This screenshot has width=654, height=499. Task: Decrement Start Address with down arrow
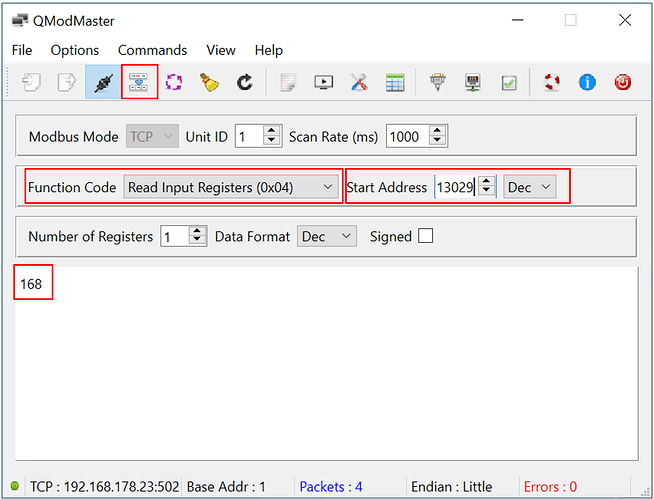pos(486,192)
